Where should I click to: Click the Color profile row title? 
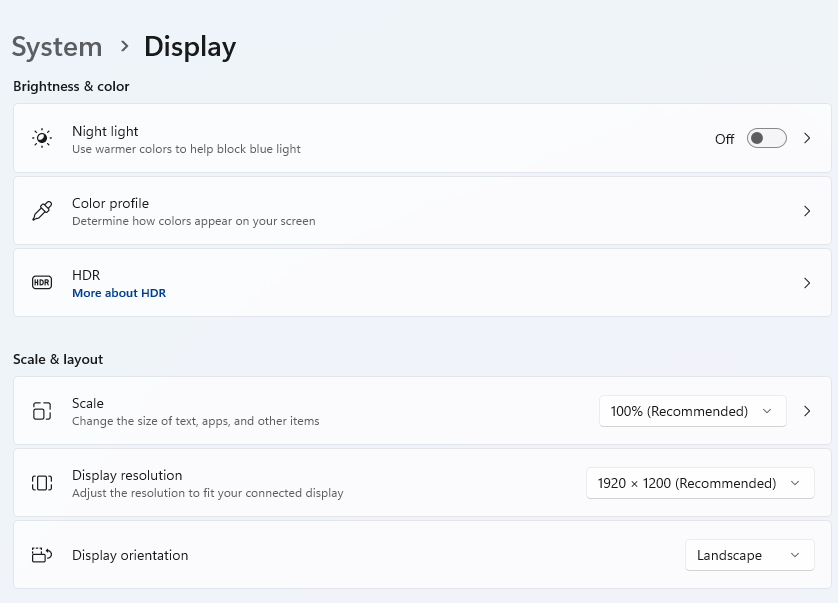pos(110,203)
